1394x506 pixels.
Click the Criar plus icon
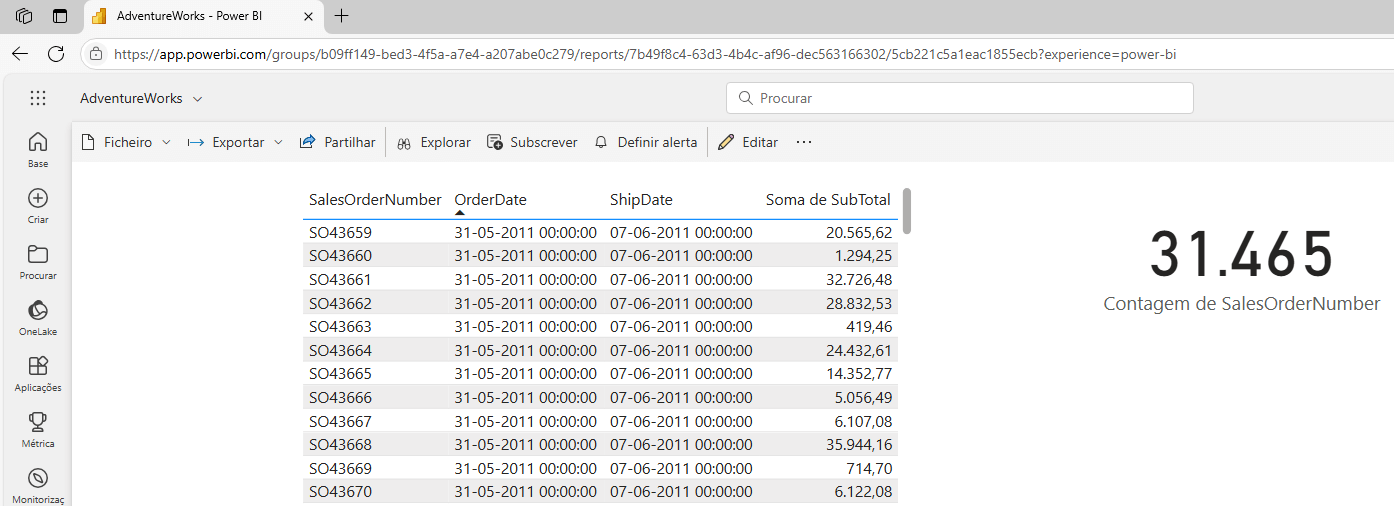(x=38, y=198)
